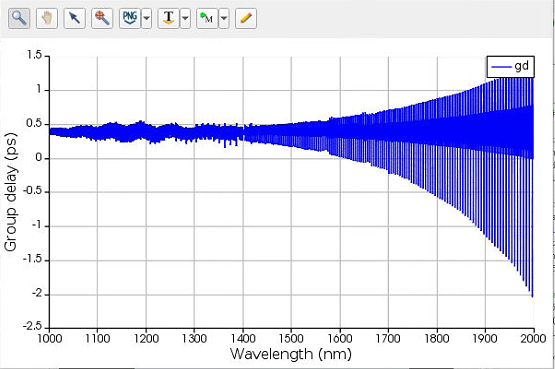Click the text T tool
The image size is (555, 369).
(168, 18)
